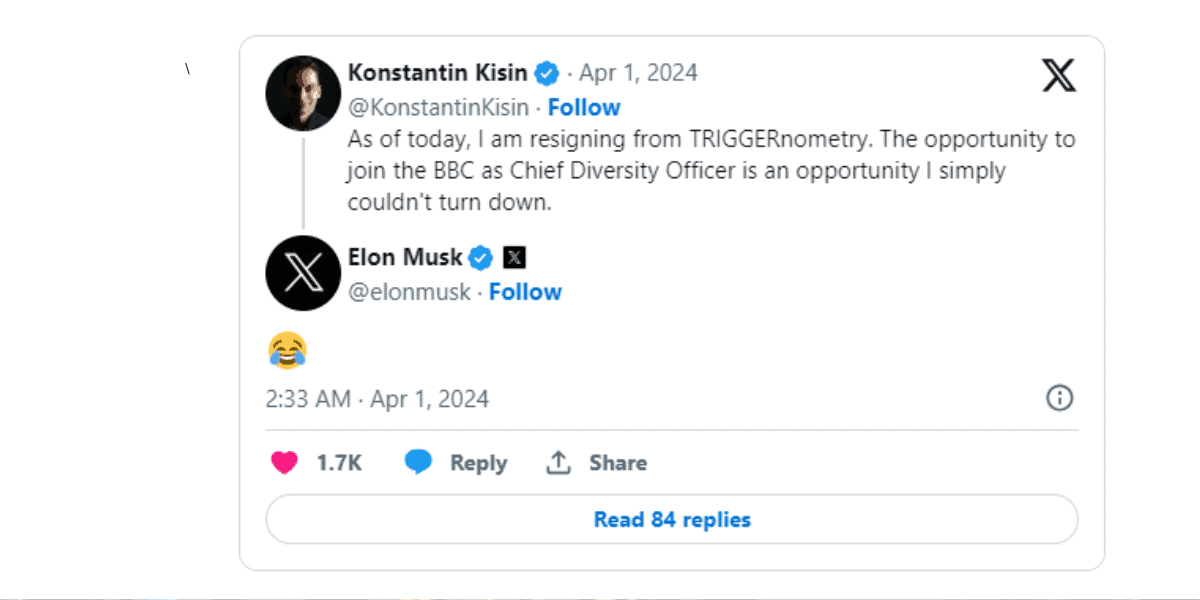The image size is (1200, 600).
Task: Open the 2:33 AM · Apr 1, 2024 timestamp
Action: click(377, 399)
